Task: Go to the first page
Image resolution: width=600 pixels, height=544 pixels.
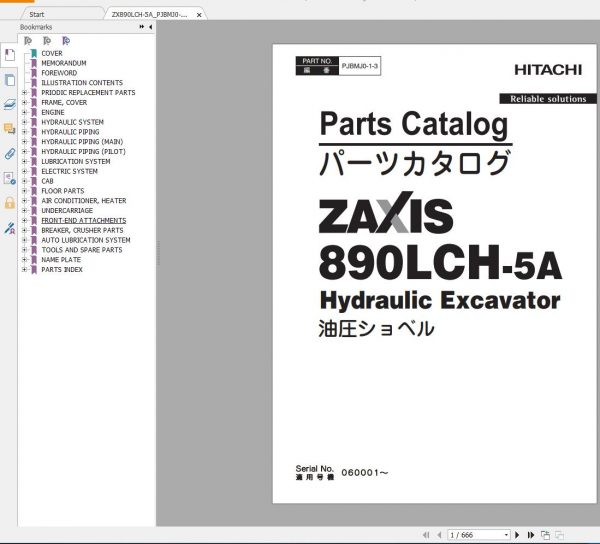Action: 426,534
